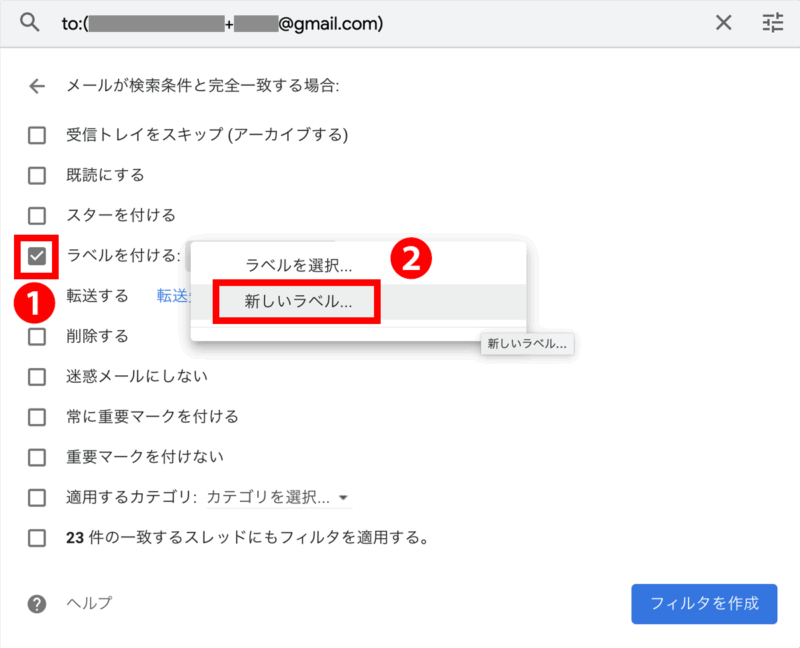Screen dimensions: 800x648
Task: Expand the カテゴリを選択 dropdown
Action: pyautogui.click(x=278, y=497)
